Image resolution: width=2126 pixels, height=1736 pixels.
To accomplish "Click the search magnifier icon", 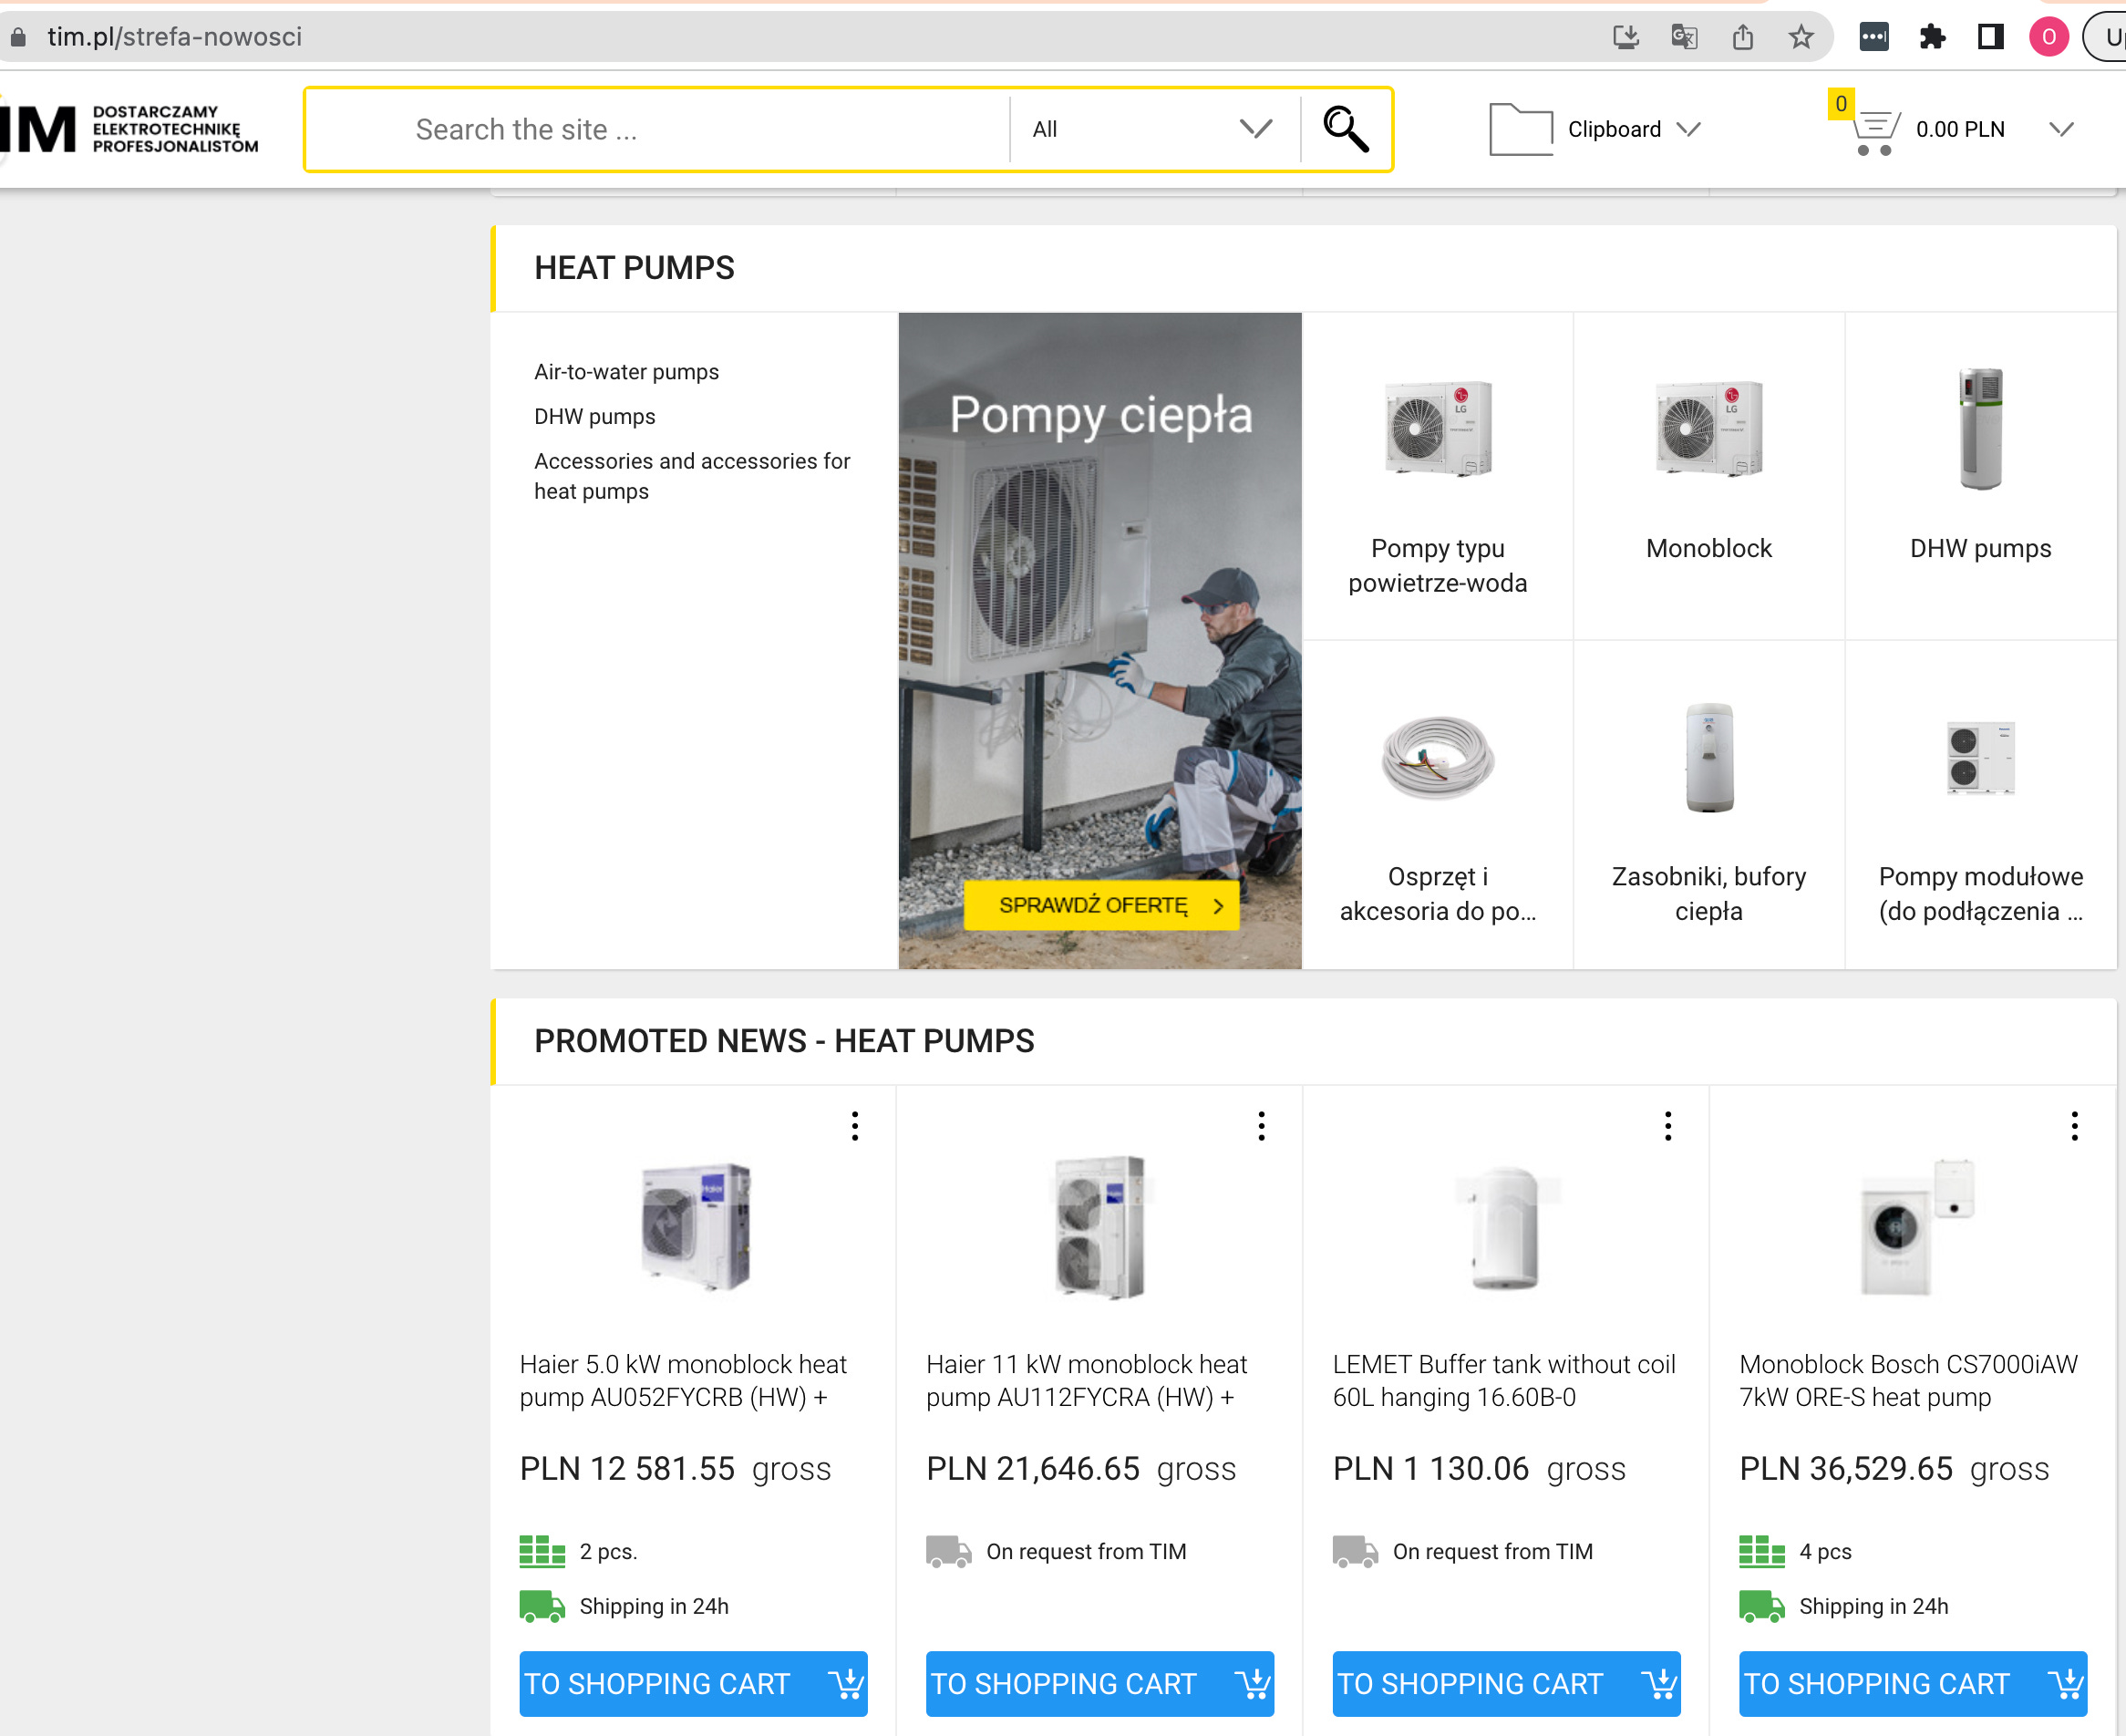I will [x=1345, y=130].
